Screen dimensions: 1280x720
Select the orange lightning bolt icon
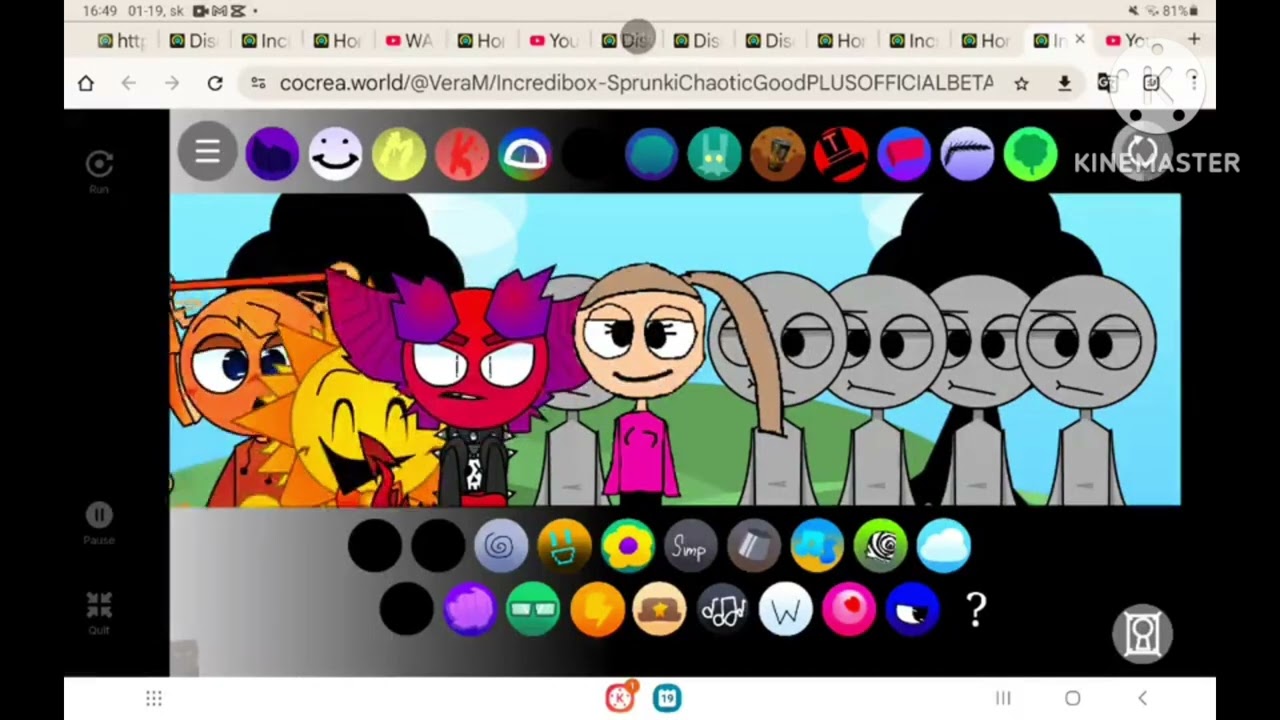coord(597,609)
